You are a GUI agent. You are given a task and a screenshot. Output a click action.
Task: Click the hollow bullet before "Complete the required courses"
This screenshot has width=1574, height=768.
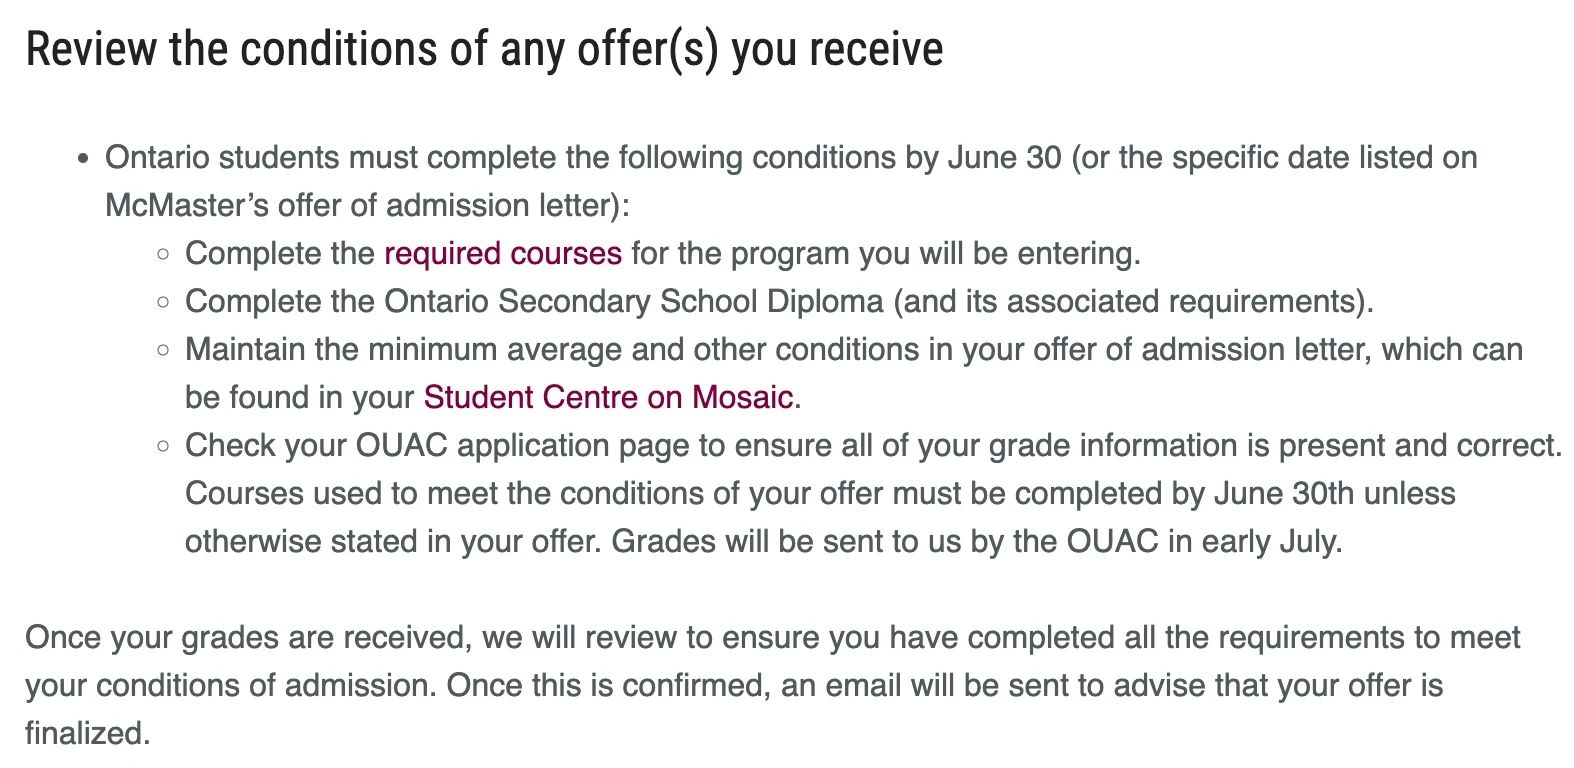pyautogui.click(x=164, y=254)
